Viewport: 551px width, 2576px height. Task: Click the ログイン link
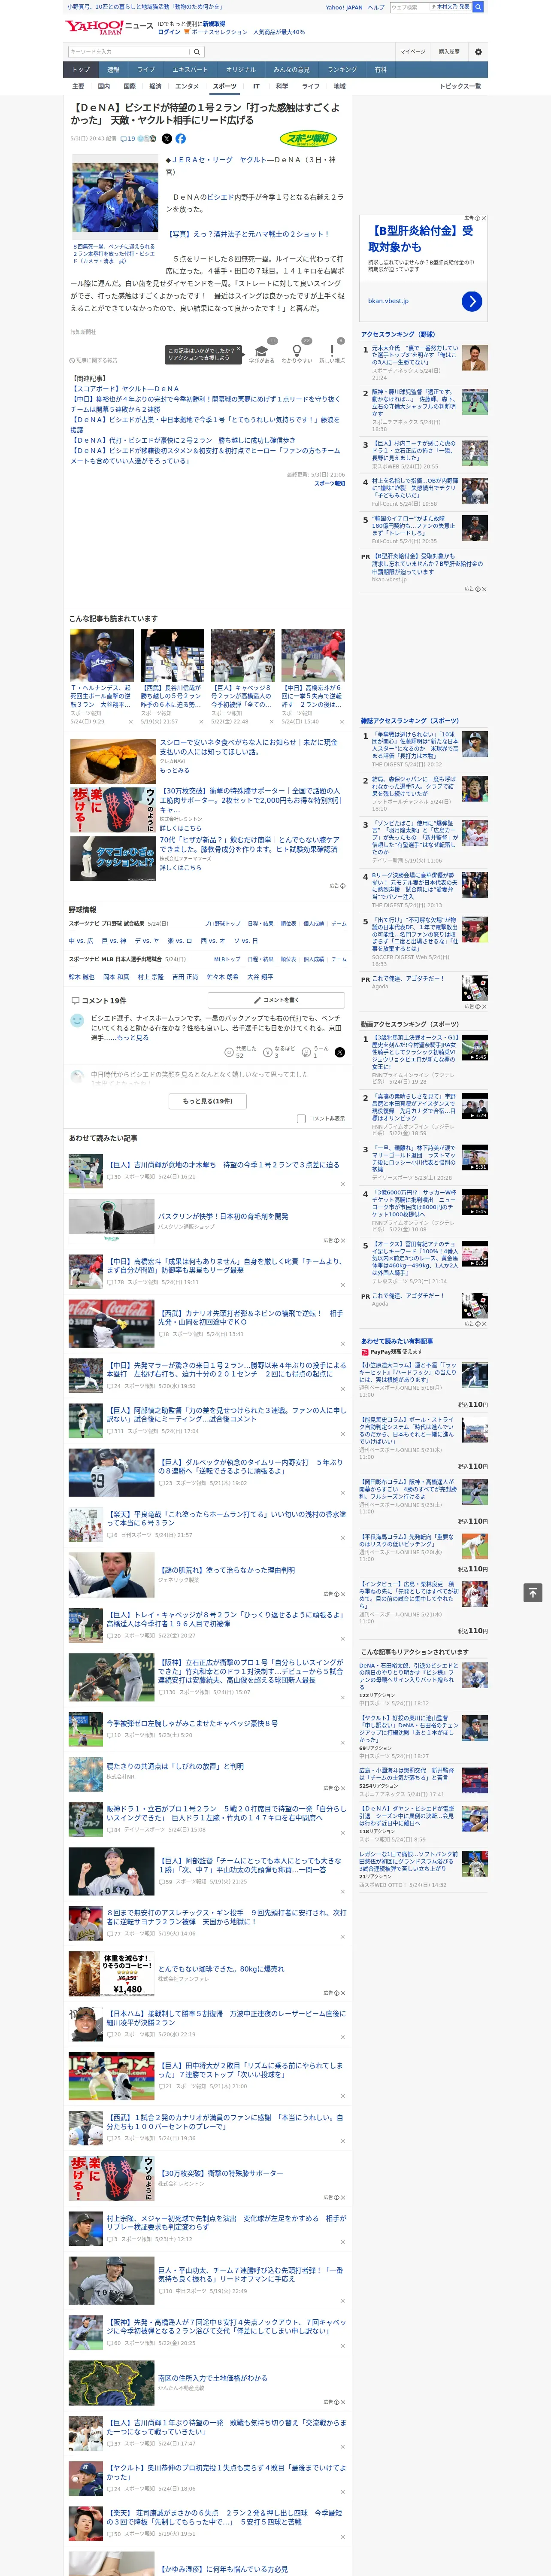[x=169, y=32]
